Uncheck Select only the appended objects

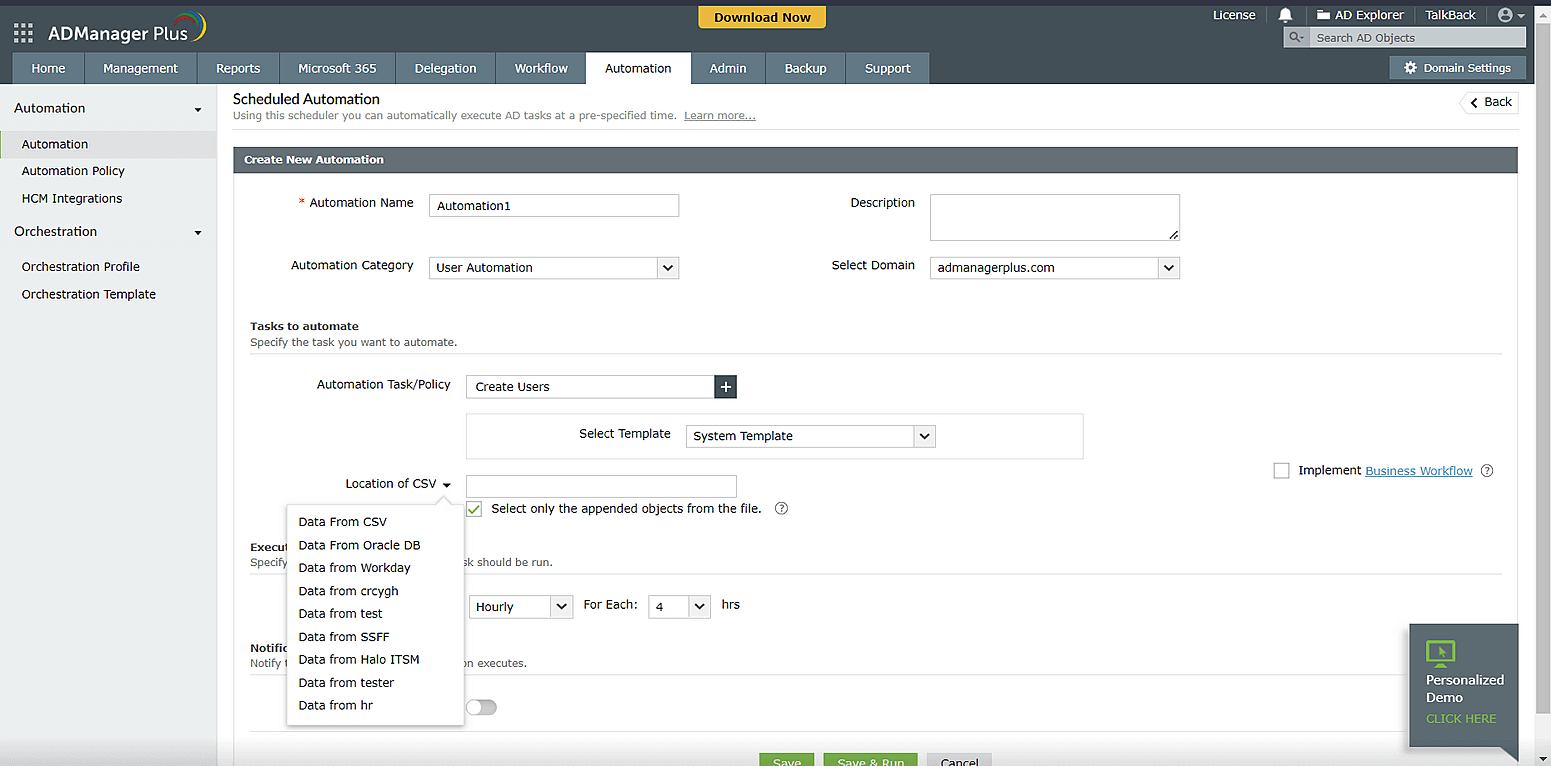click(474, 509)
